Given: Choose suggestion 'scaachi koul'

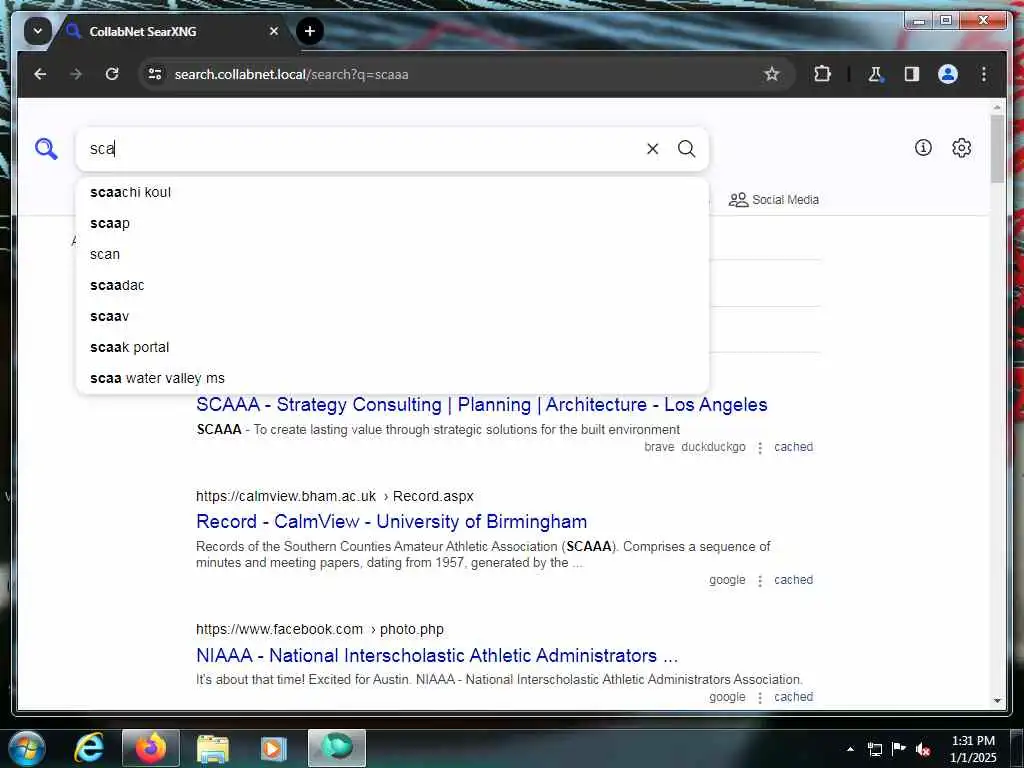Looking at the screenshot, I should (x=392, y=193).
